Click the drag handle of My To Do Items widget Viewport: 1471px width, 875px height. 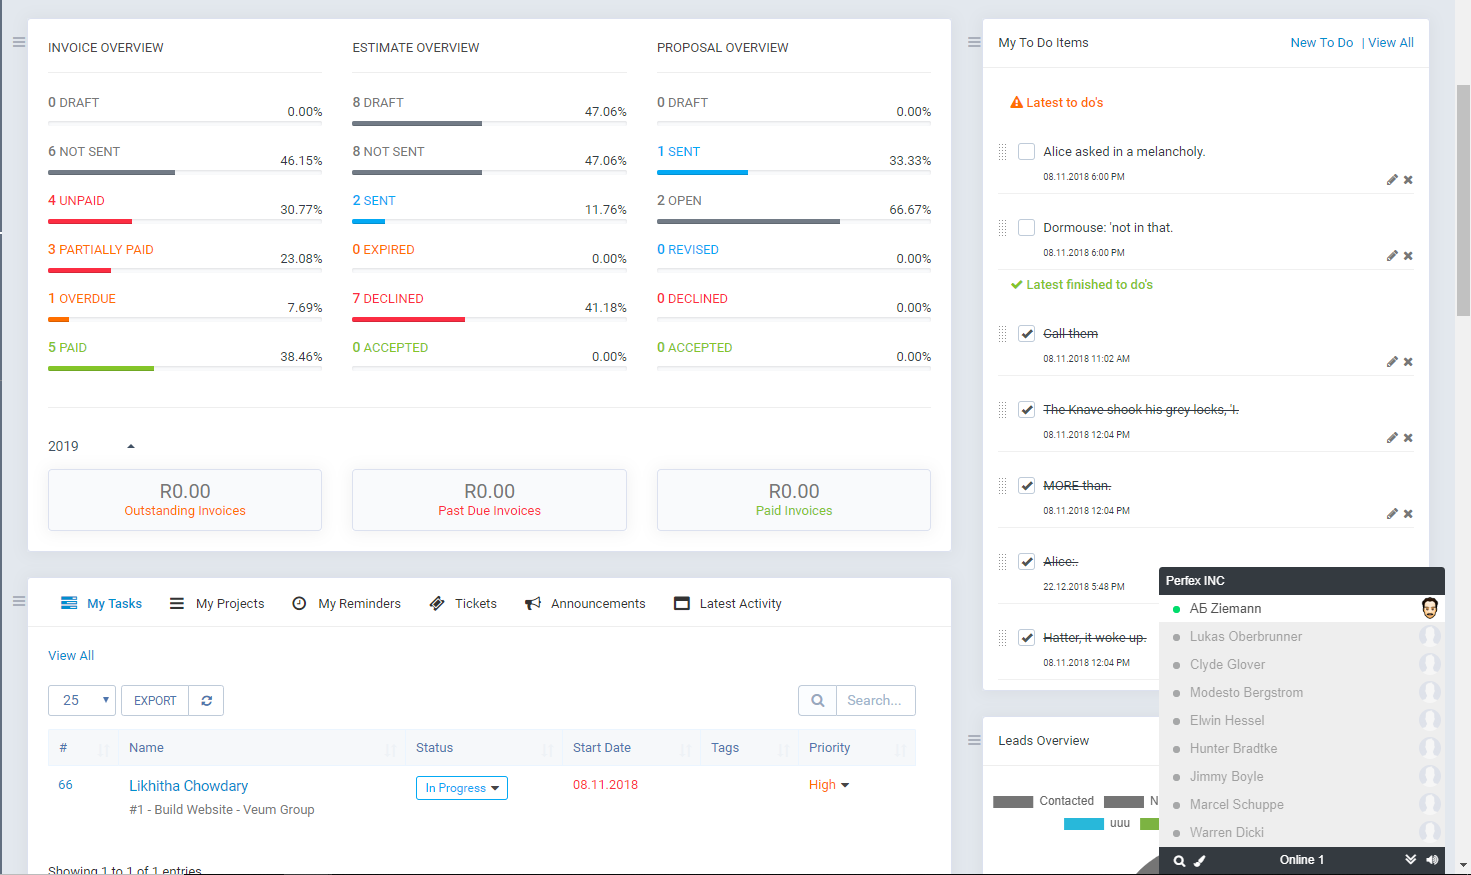pyautogui.click(x=974, y=42)
